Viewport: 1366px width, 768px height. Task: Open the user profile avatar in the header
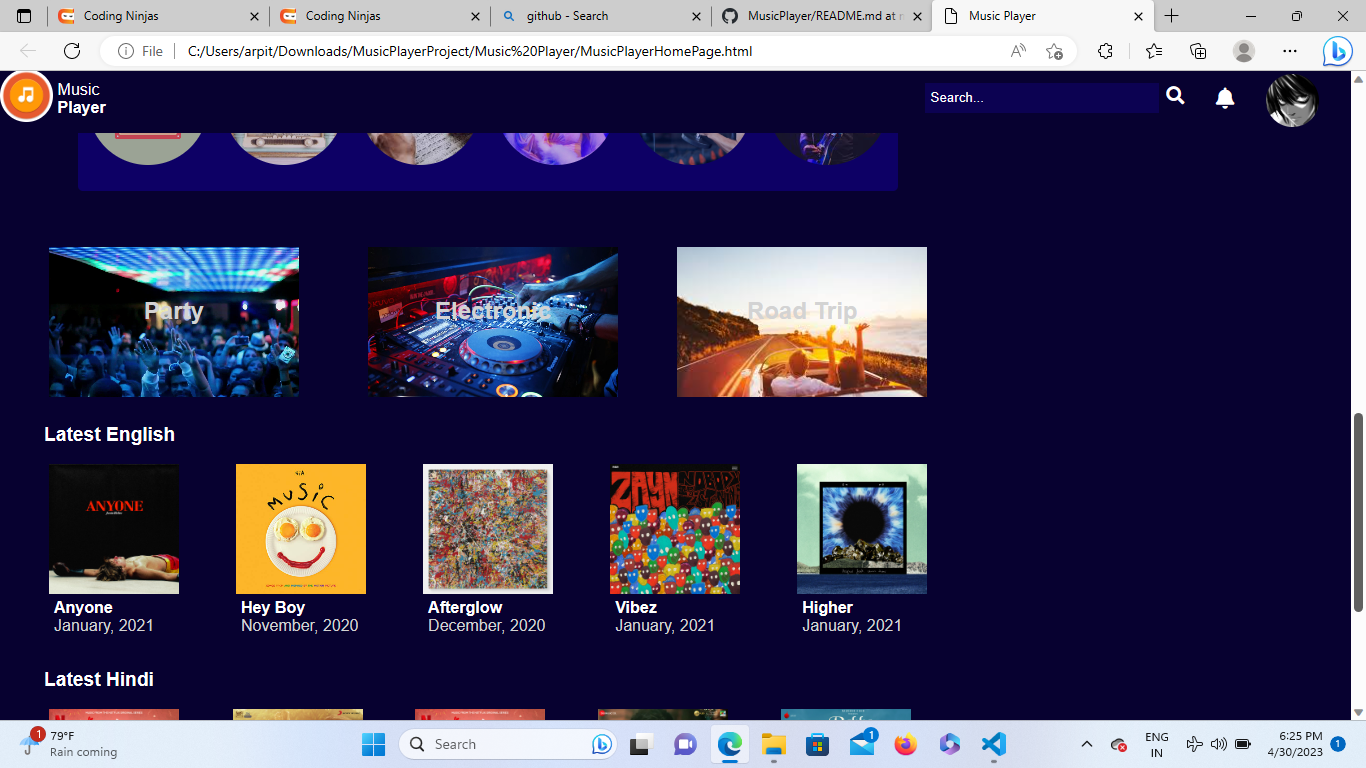(x=1291, y=100)
